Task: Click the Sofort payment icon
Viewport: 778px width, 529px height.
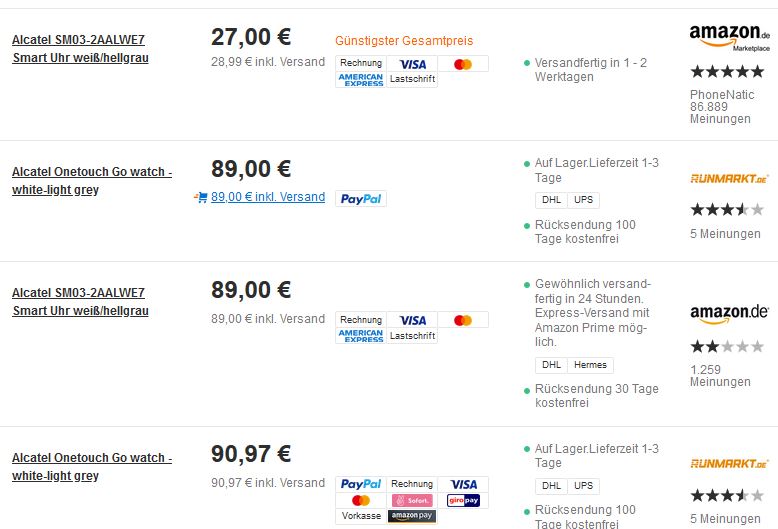Action: pos(412,500)
